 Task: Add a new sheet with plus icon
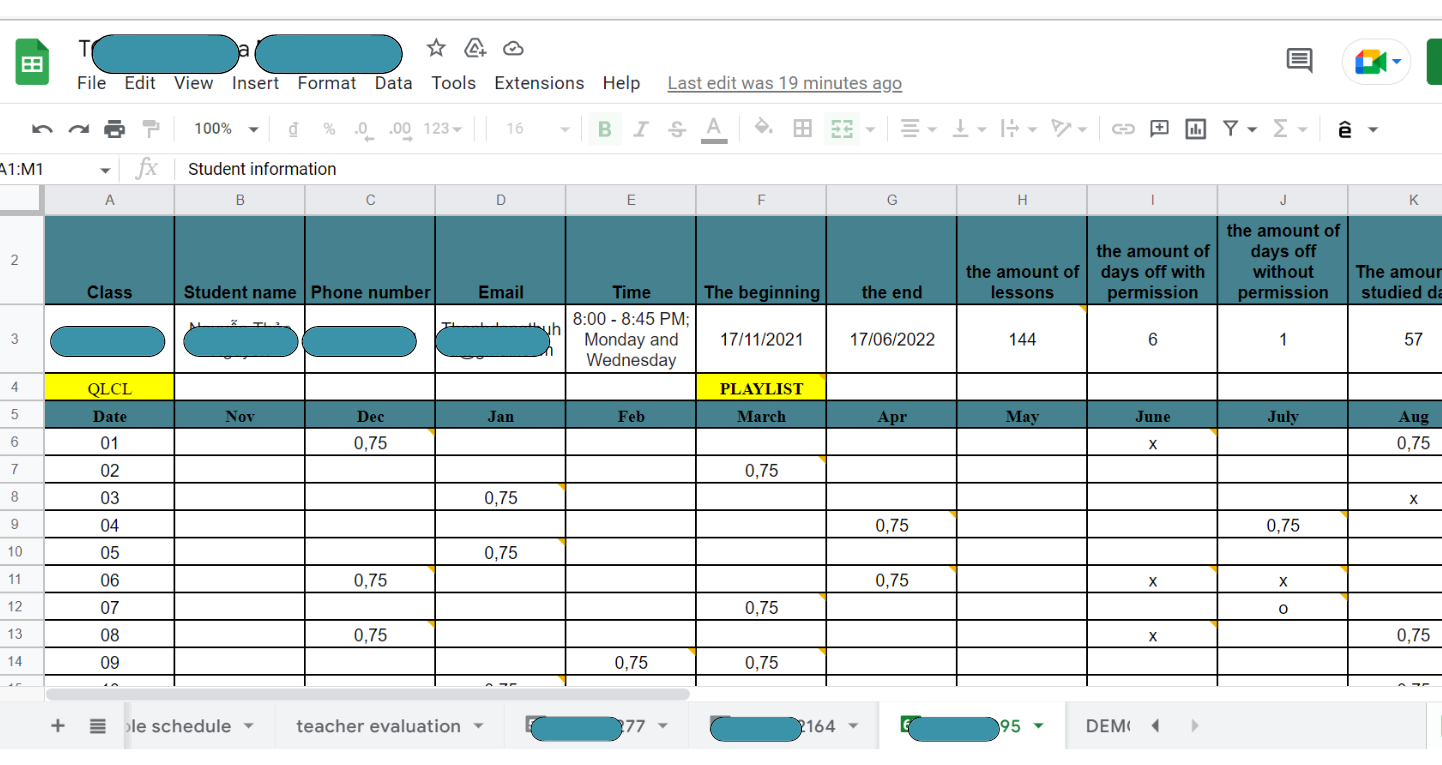click(x=58, y=726)
